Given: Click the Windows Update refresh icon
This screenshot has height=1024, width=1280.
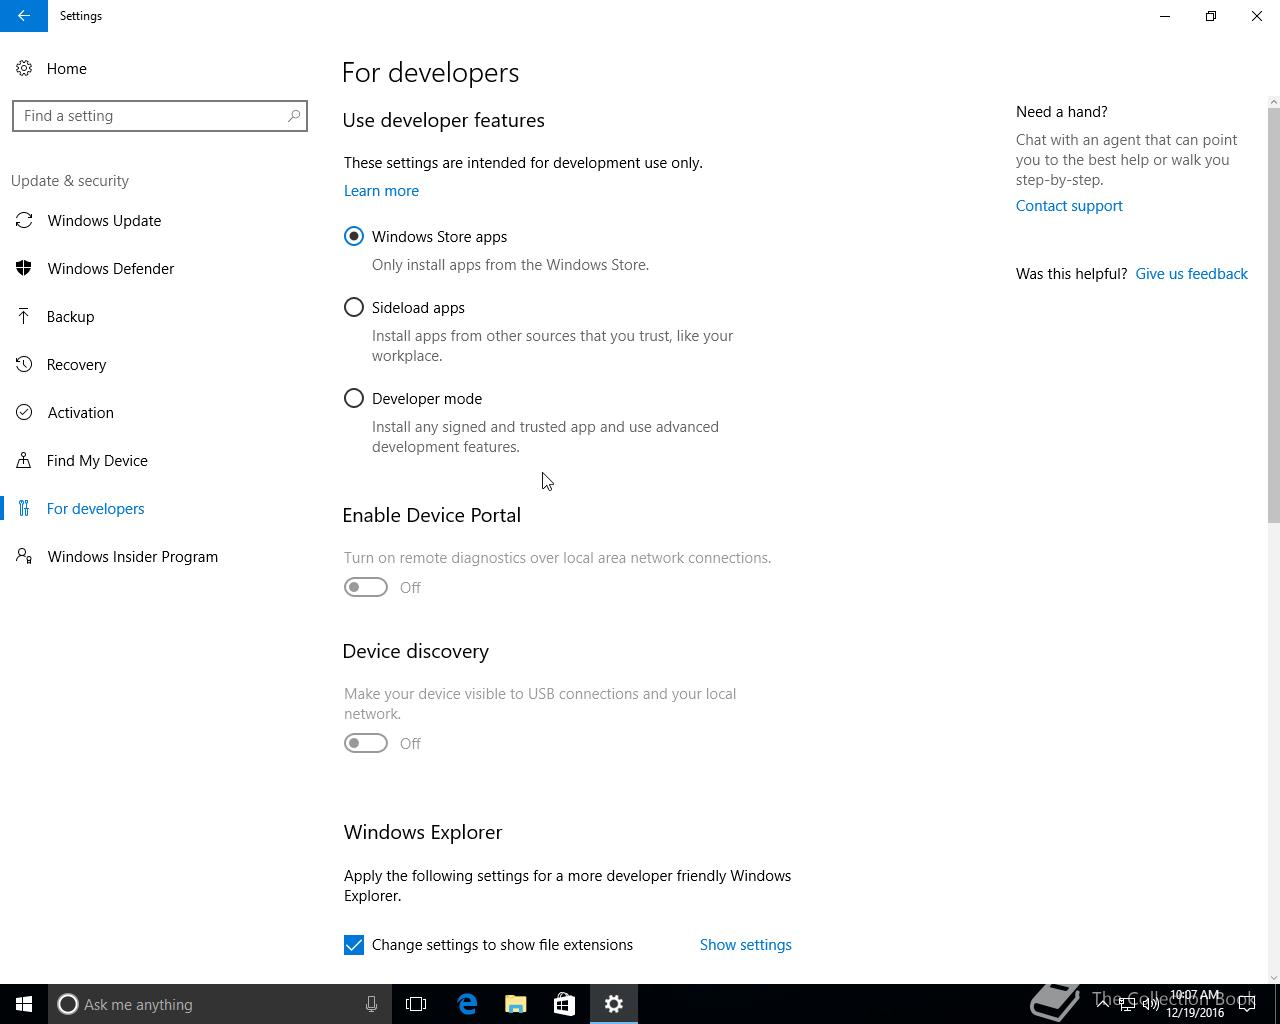Looking at the screenshot, I should pyautogui.click(x=24, y=221).
